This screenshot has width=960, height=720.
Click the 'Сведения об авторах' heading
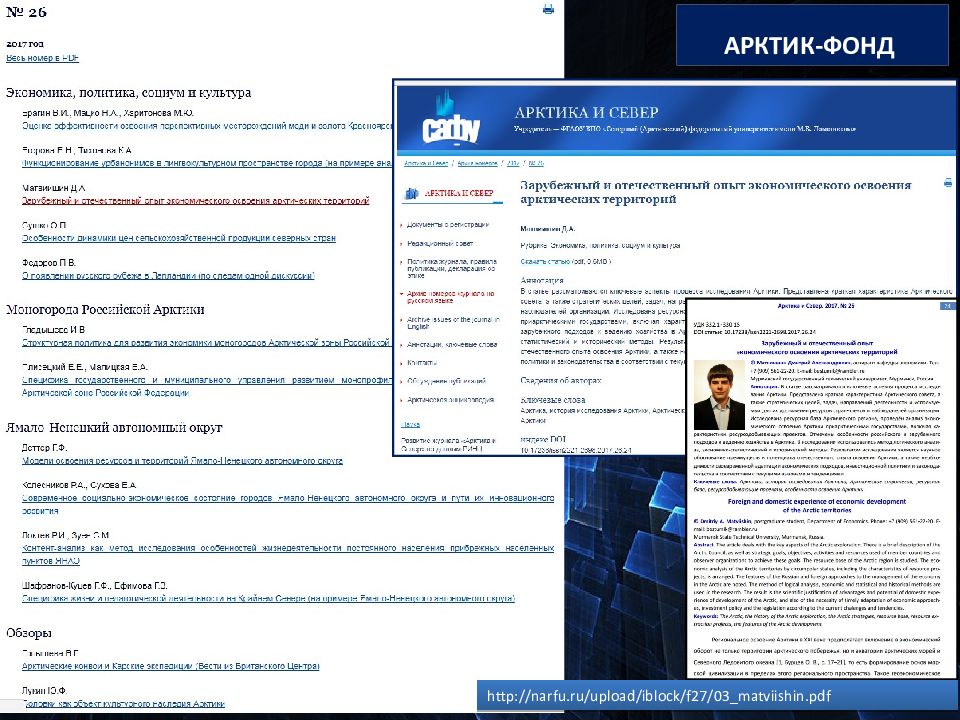[x=561, y=380]
